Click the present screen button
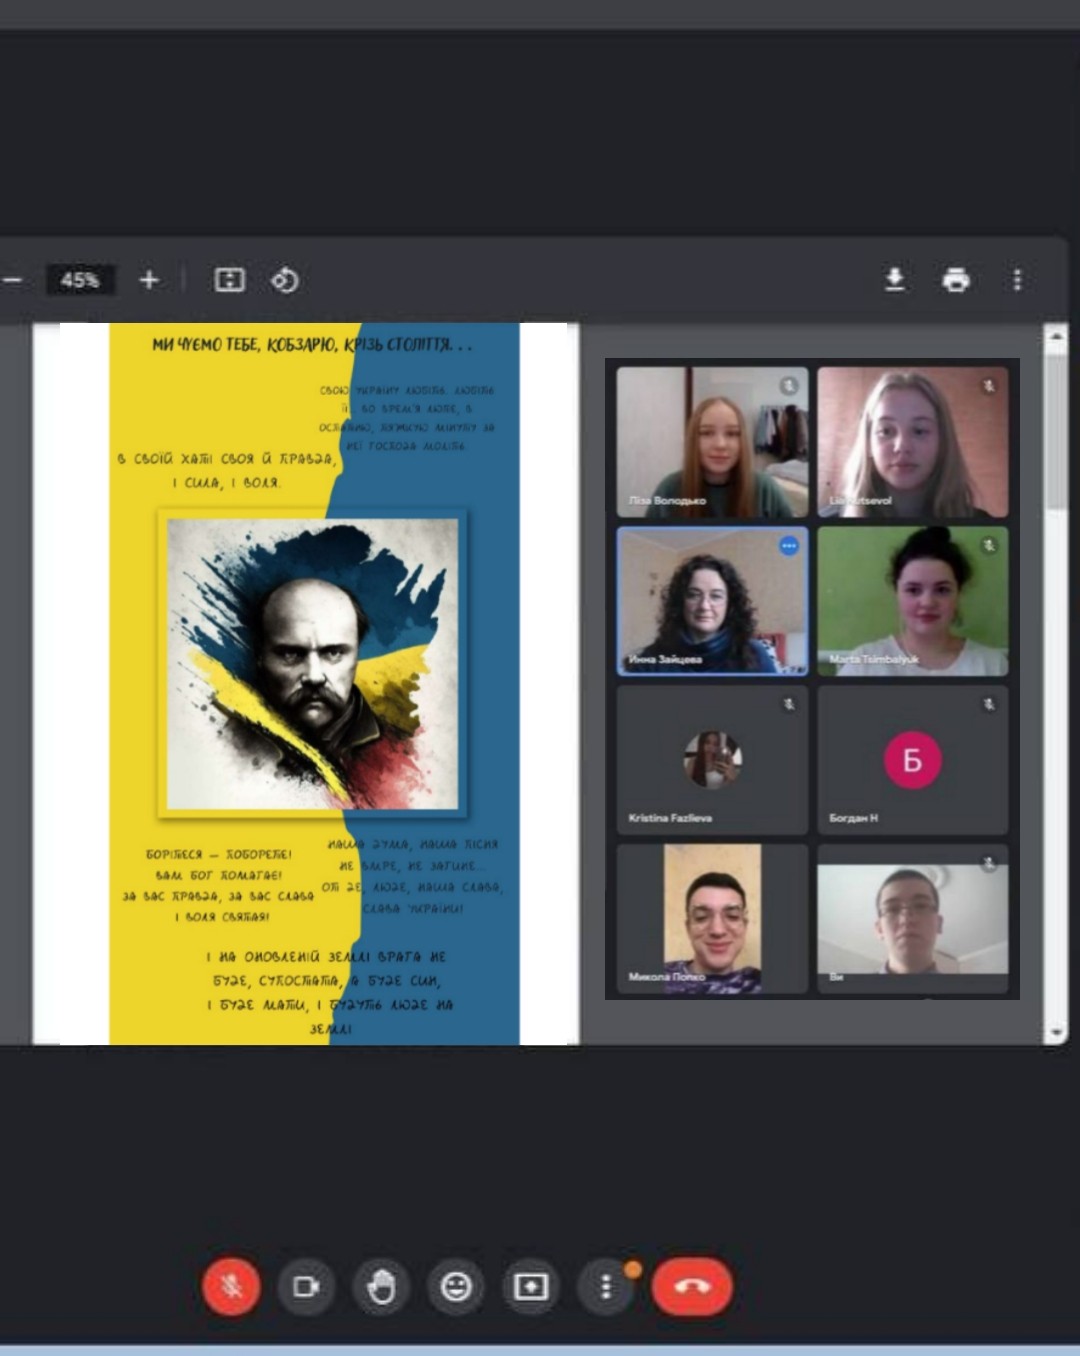1080x1356 pixels. [531, 1286]
